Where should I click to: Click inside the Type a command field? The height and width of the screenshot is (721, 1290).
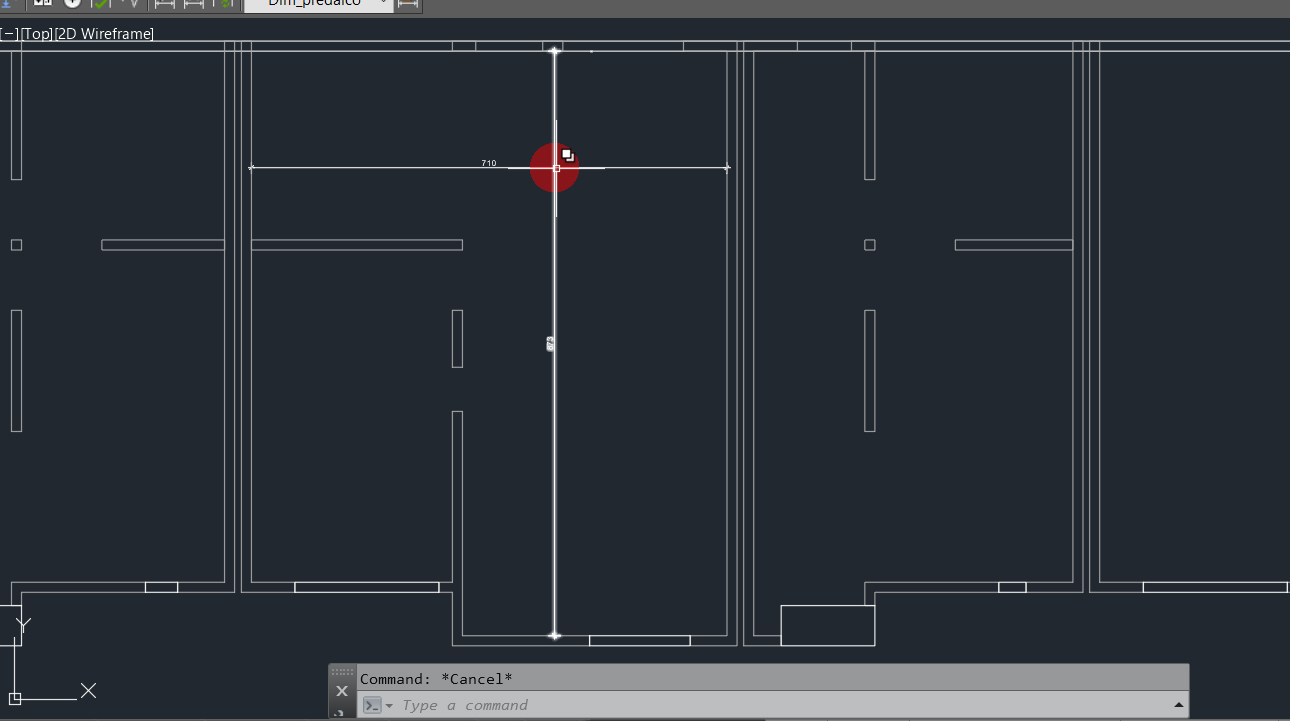point(600,705)
